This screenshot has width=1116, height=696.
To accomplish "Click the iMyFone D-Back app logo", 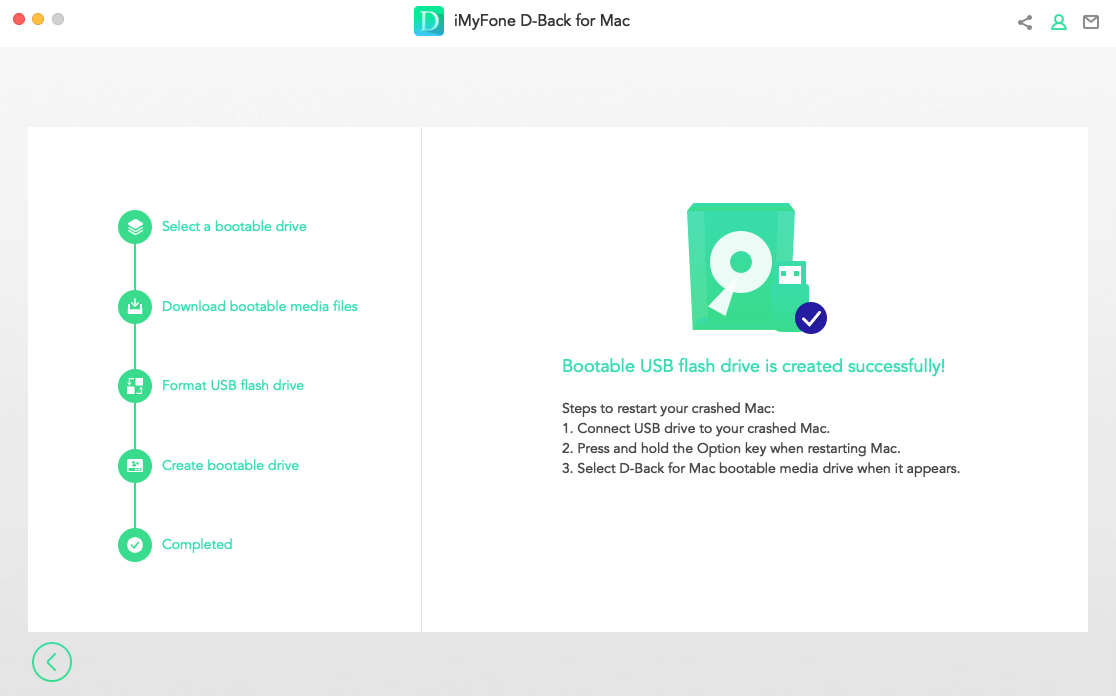I will pos(429,21).
